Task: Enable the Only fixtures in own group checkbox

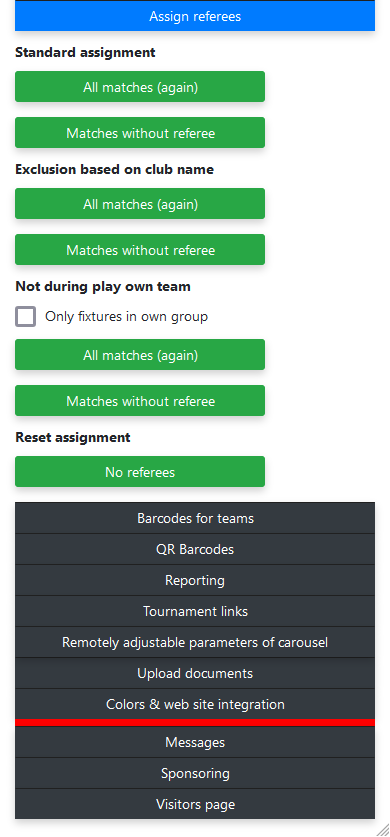Action: [x=26, y=317]
